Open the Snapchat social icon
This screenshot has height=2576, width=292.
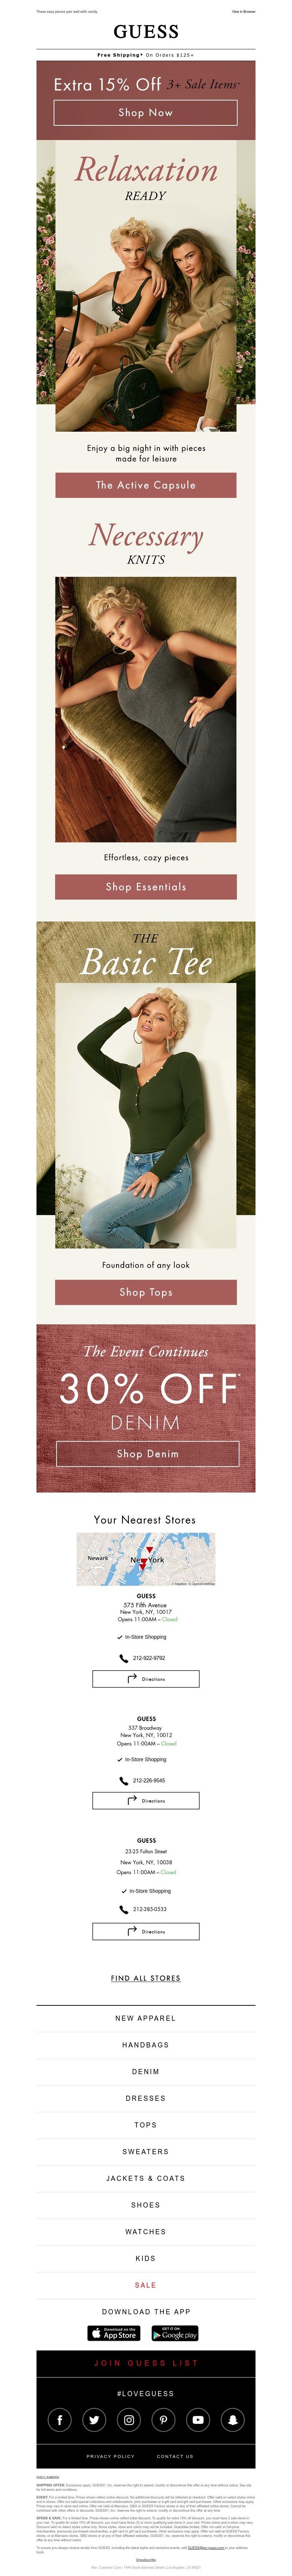[233, 2419]
